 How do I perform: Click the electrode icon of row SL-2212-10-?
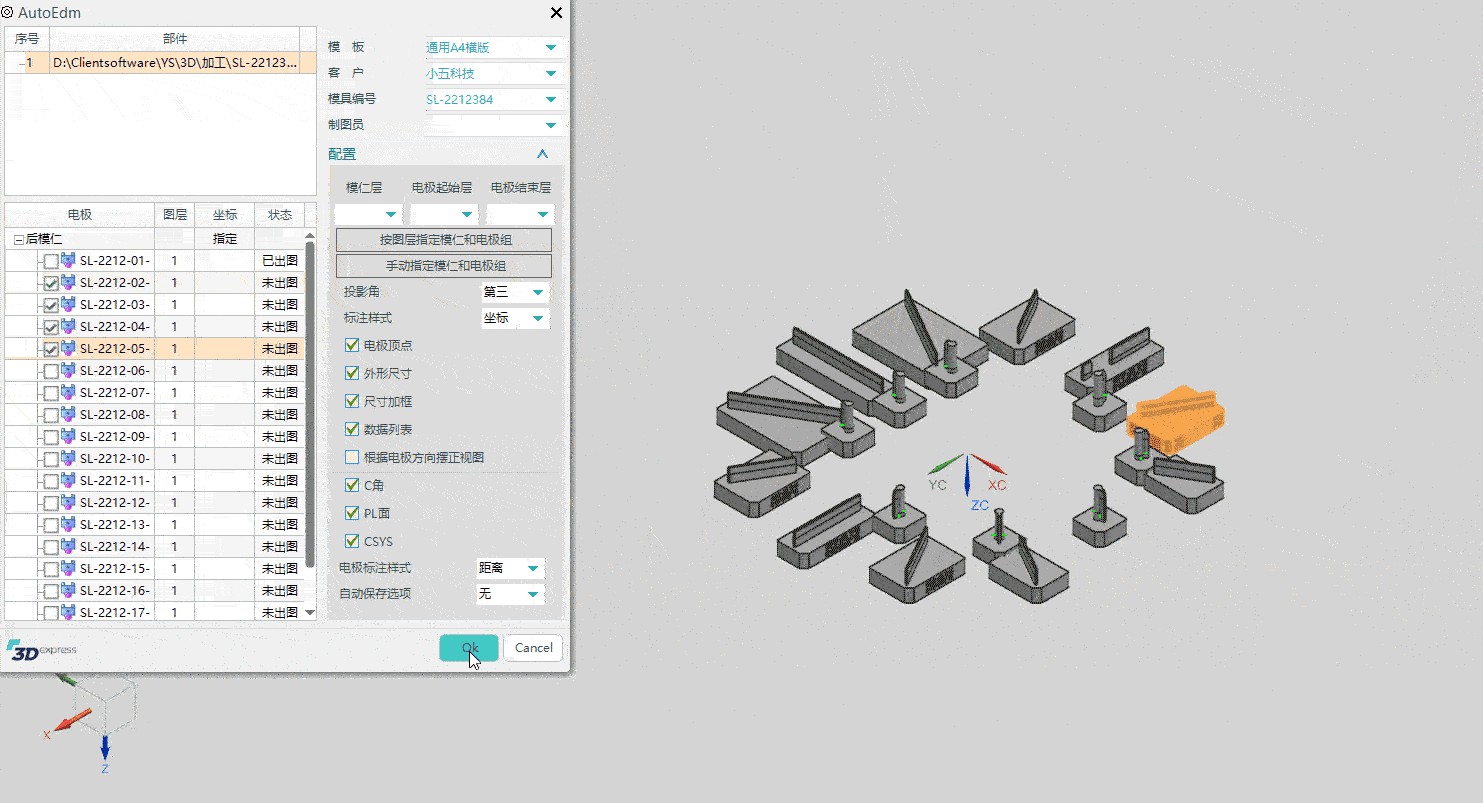[68, 459]
